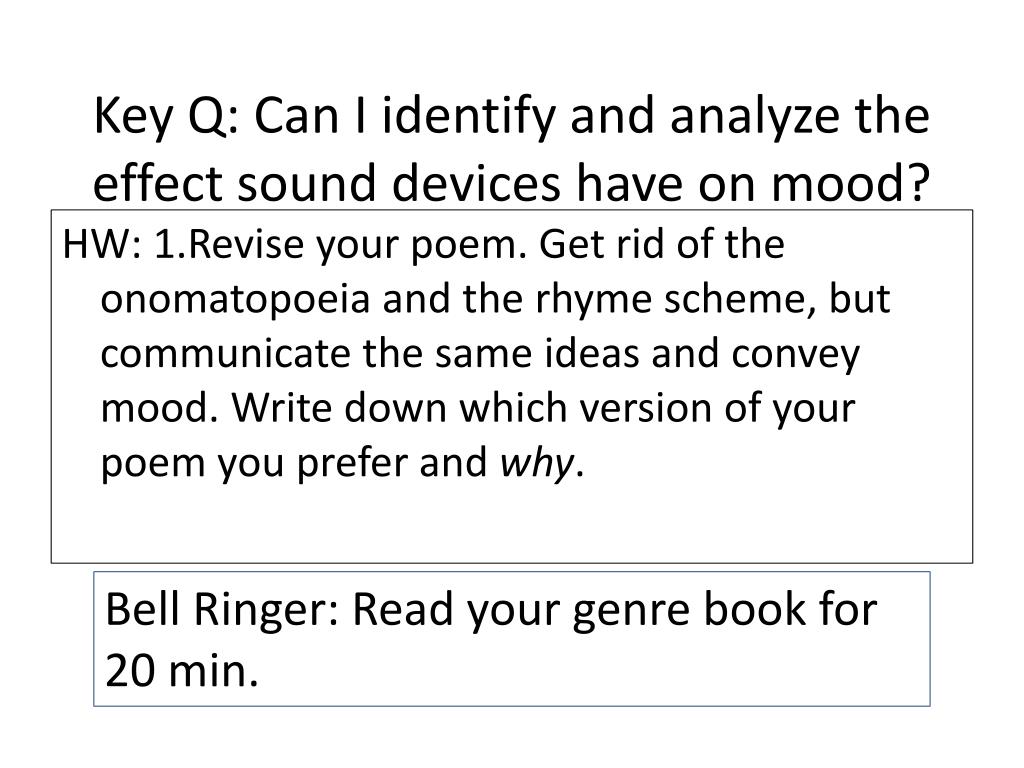Click the word 'mood?' ending the title
Image resolution: width=1024 pixels, height=768 pixels.
(850, 183)
